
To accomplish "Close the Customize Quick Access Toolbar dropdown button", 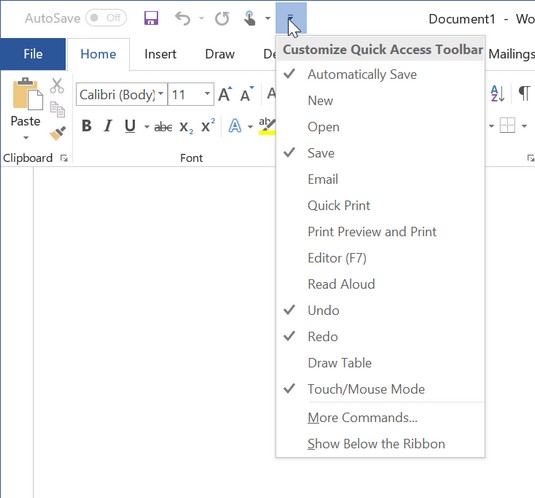I will pyautogui.click(x=291, y=18).
